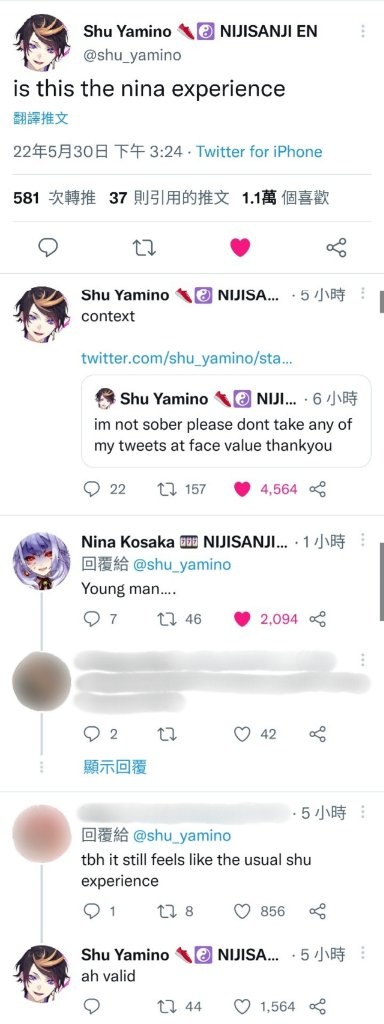This screenshot has width=384, height=1024.
Task: Share the "tbh it still feels" reply
Action: (x=317, y=911)
